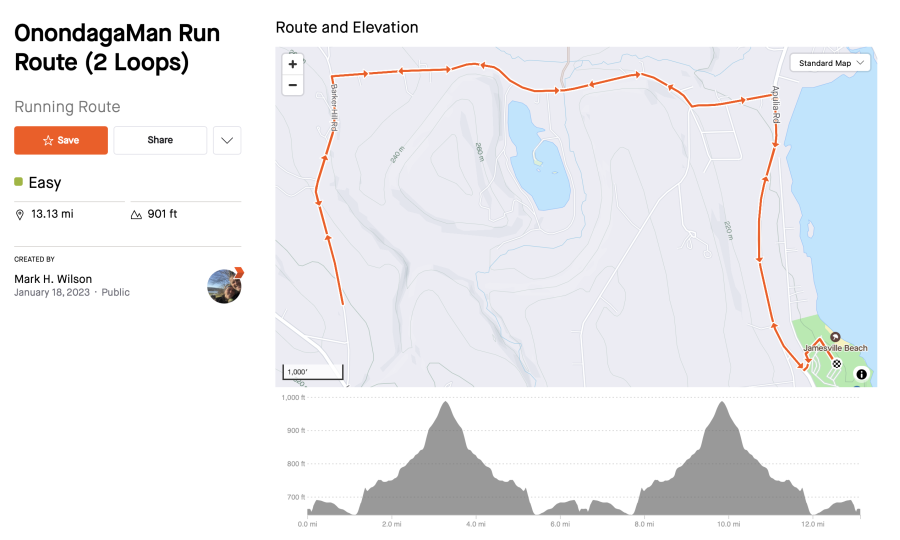Click the Jamesville Beach marker icon

tap(835, 338)
